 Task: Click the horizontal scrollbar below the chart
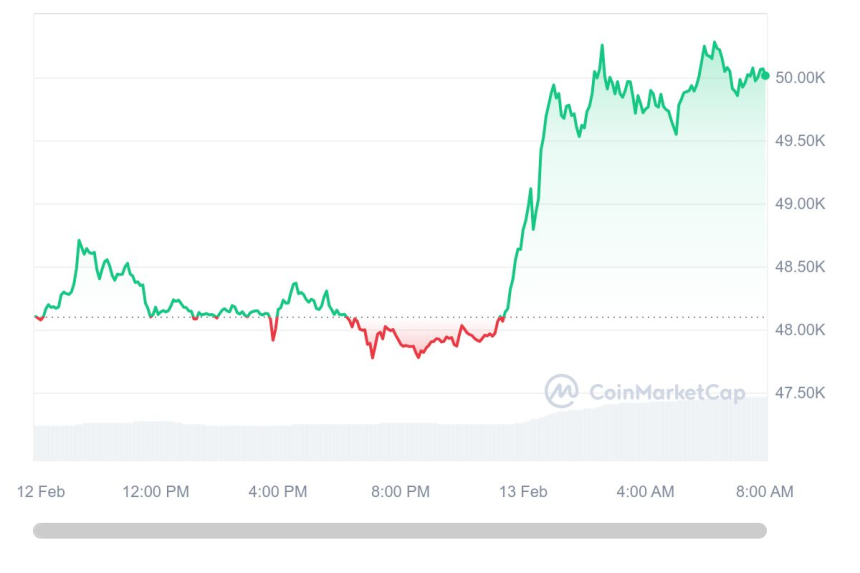pos(400,531)
